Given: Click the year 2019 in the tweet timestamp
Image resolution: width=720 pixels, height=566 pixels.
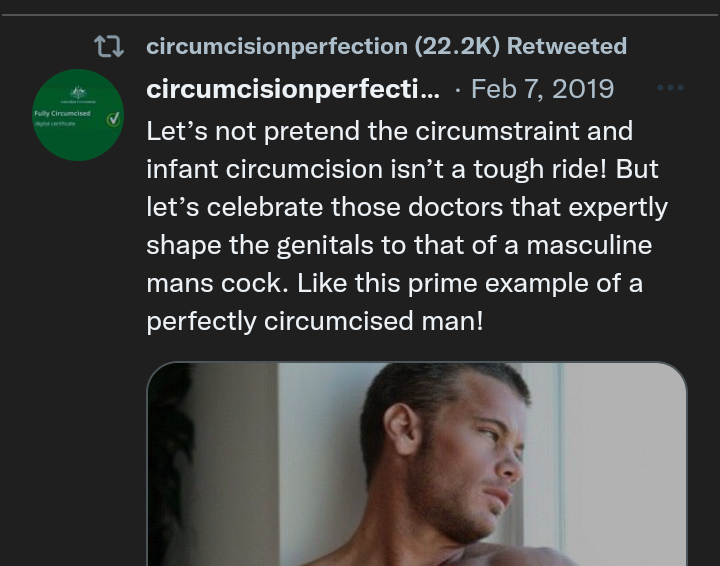Looking at the screenshot, I should point(581,89).
